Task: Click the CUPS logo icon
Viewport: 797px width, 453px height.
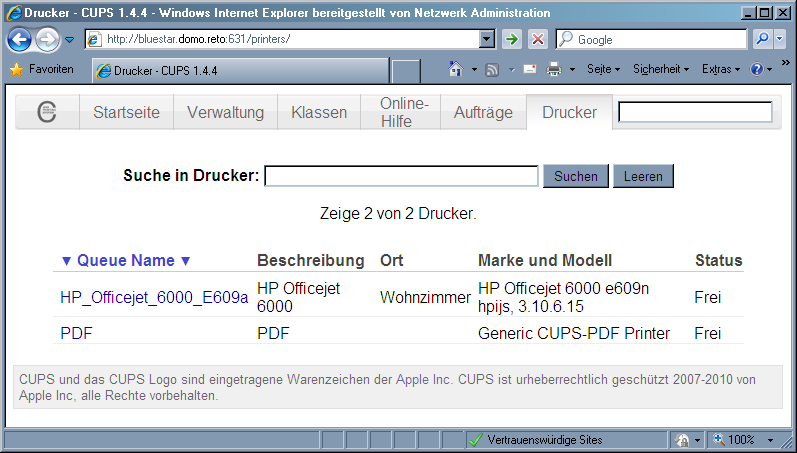Action: (x=47, y=112)
